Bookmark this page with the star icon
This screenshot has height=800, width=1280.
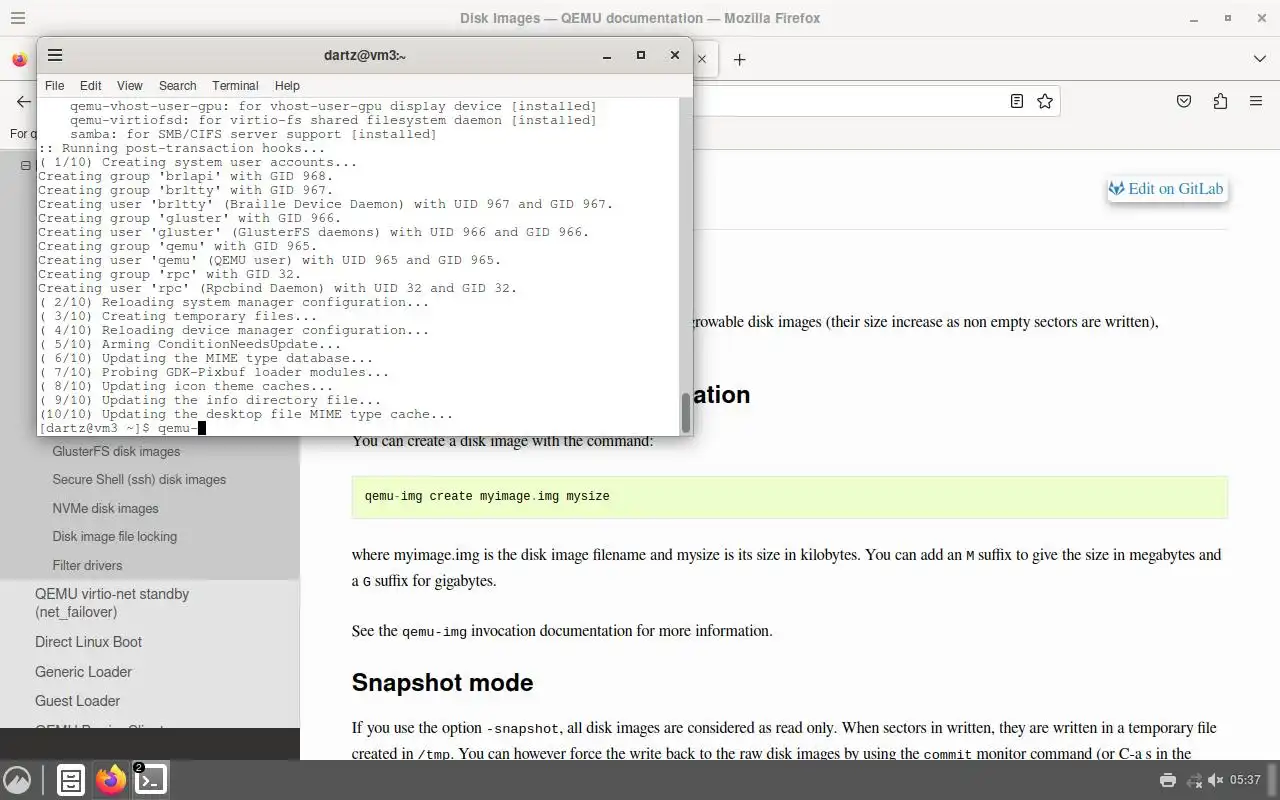[1045, 101]
